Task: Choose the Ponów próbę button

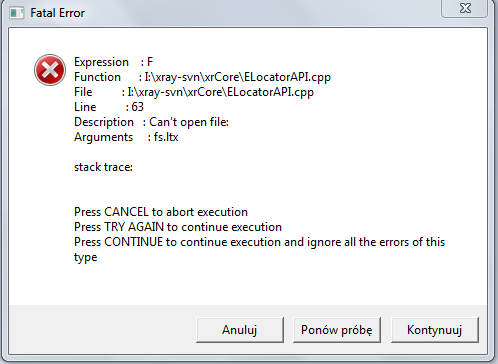Action: click(x=337, y=330)
